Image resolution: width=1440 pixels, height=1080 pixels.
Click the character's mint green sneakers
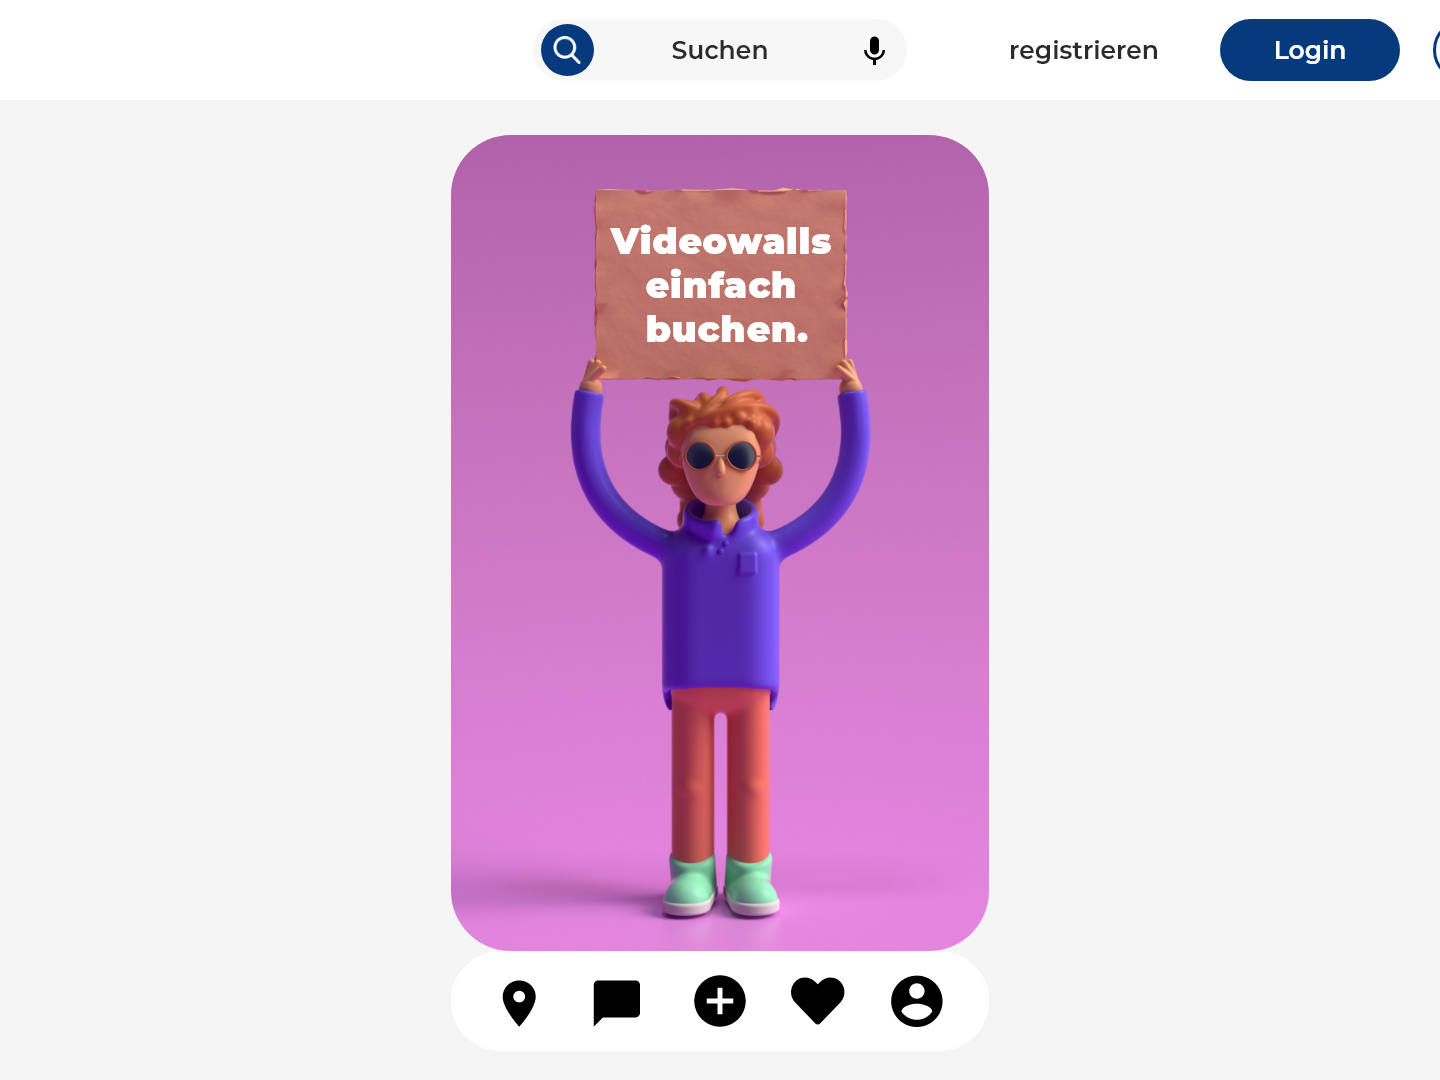pyautogui.click(x=721, y=885)
